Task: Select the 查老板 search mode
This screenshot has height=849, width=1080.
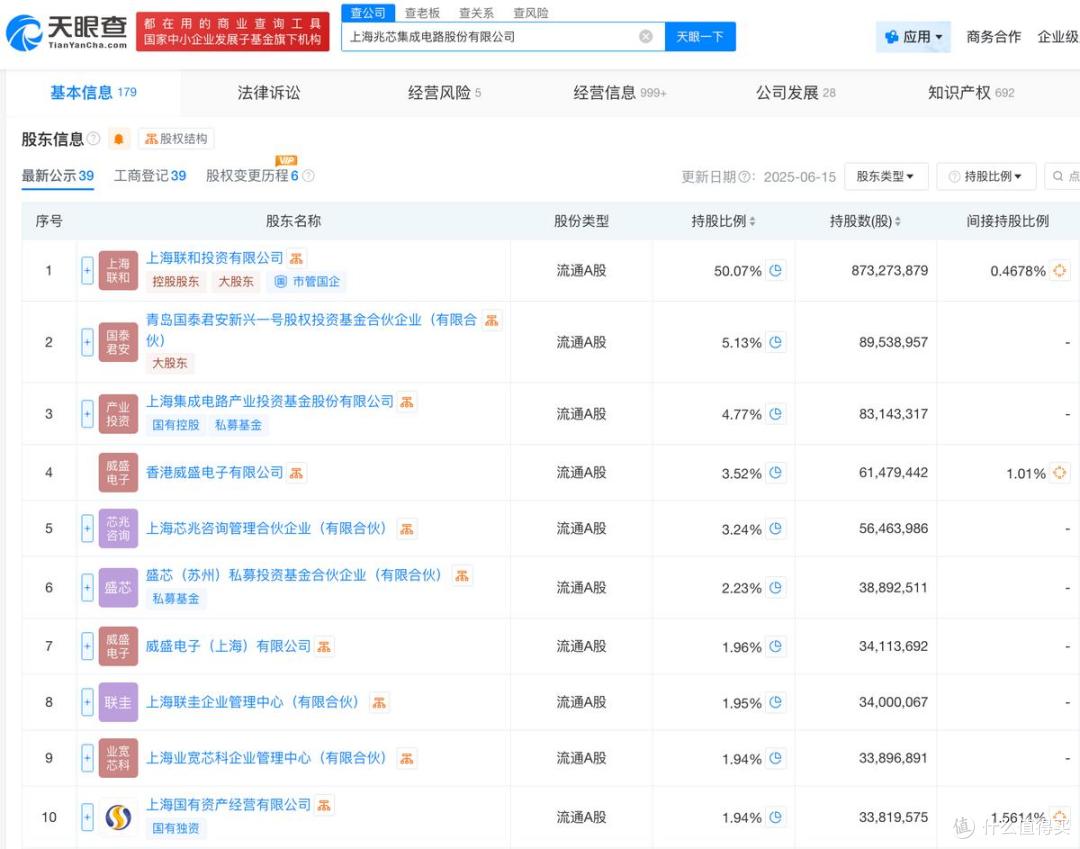Action: coord(422,13)
